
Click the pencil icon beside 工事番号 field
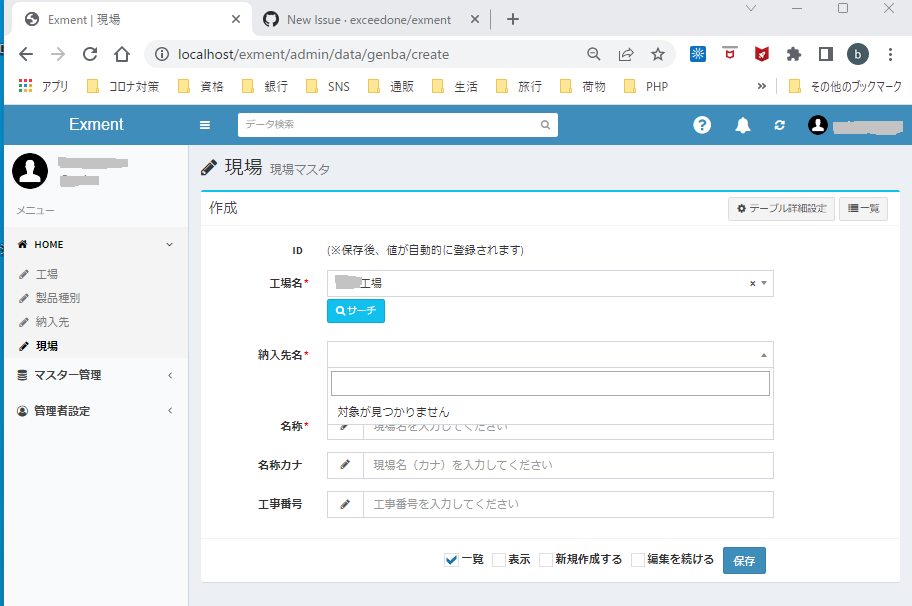pos(345,504)
